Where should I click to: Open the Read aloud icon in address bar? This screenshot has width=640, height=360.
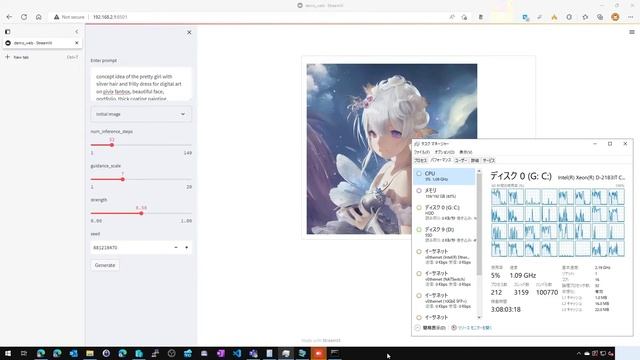point(452,17)
